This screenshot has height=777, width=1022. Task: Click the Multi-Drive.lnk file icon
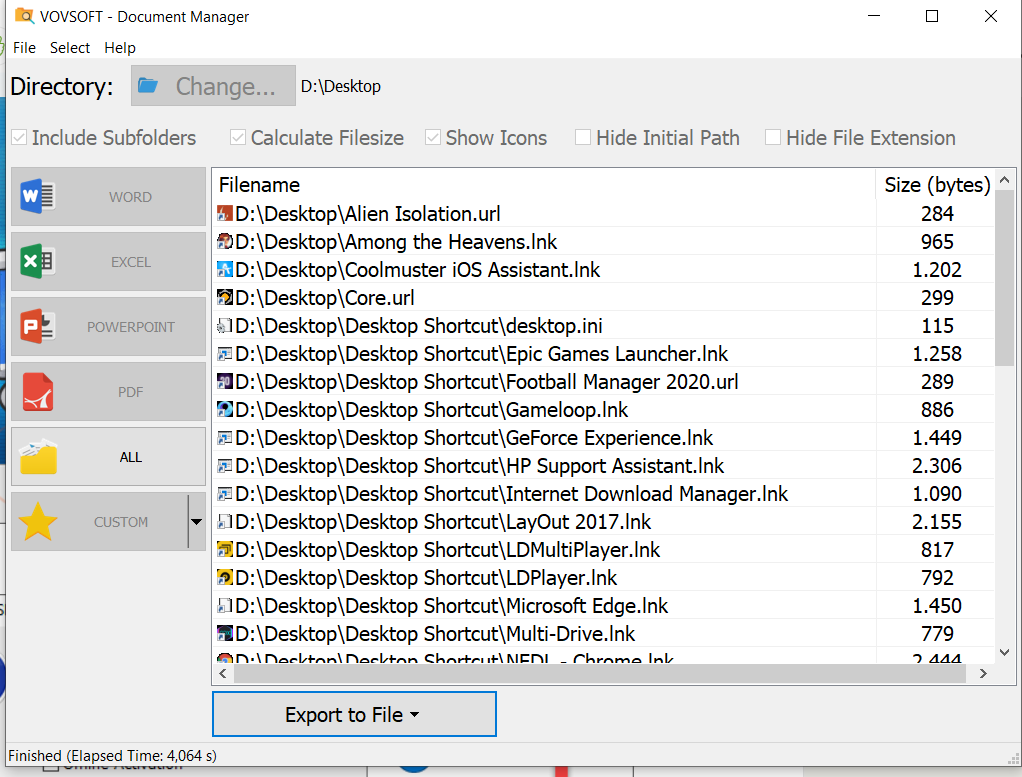pyautogui.click(x=225, y=634)
